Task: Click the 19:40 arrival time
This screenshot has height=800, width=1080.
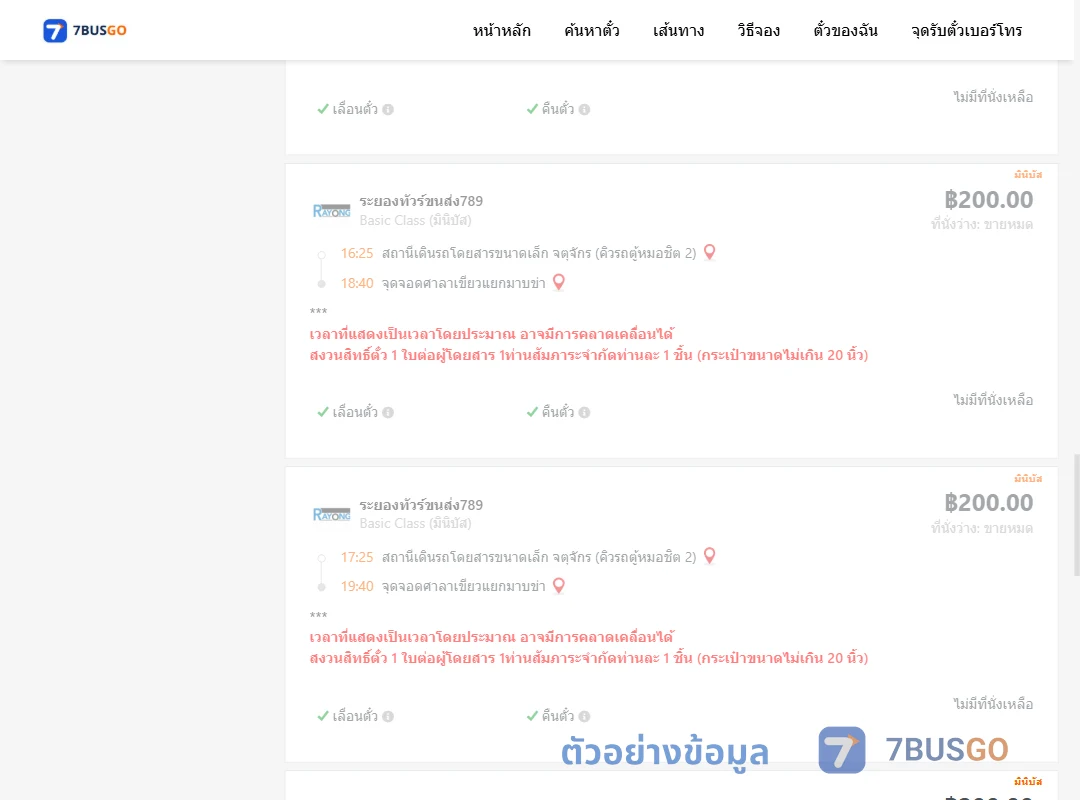Action: click(x=357, y=586)
